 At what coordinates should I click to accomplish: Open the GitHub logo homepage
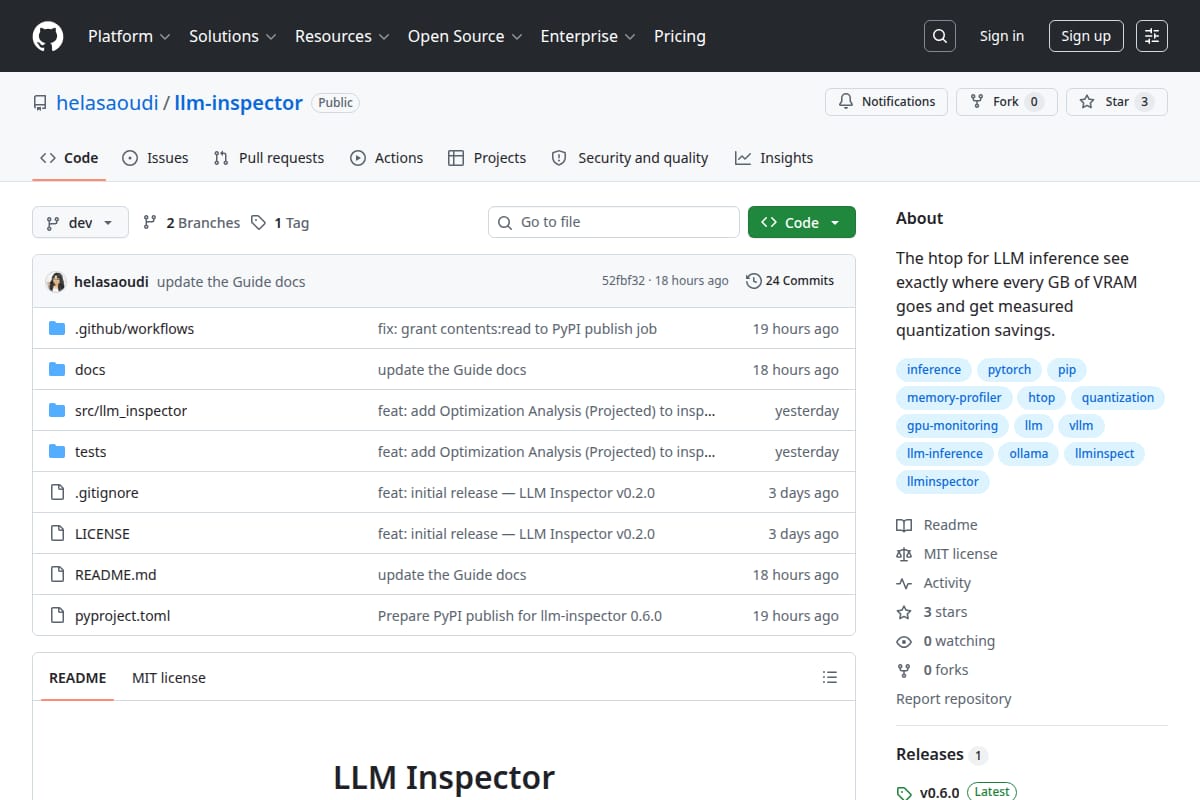coord(48,36)
